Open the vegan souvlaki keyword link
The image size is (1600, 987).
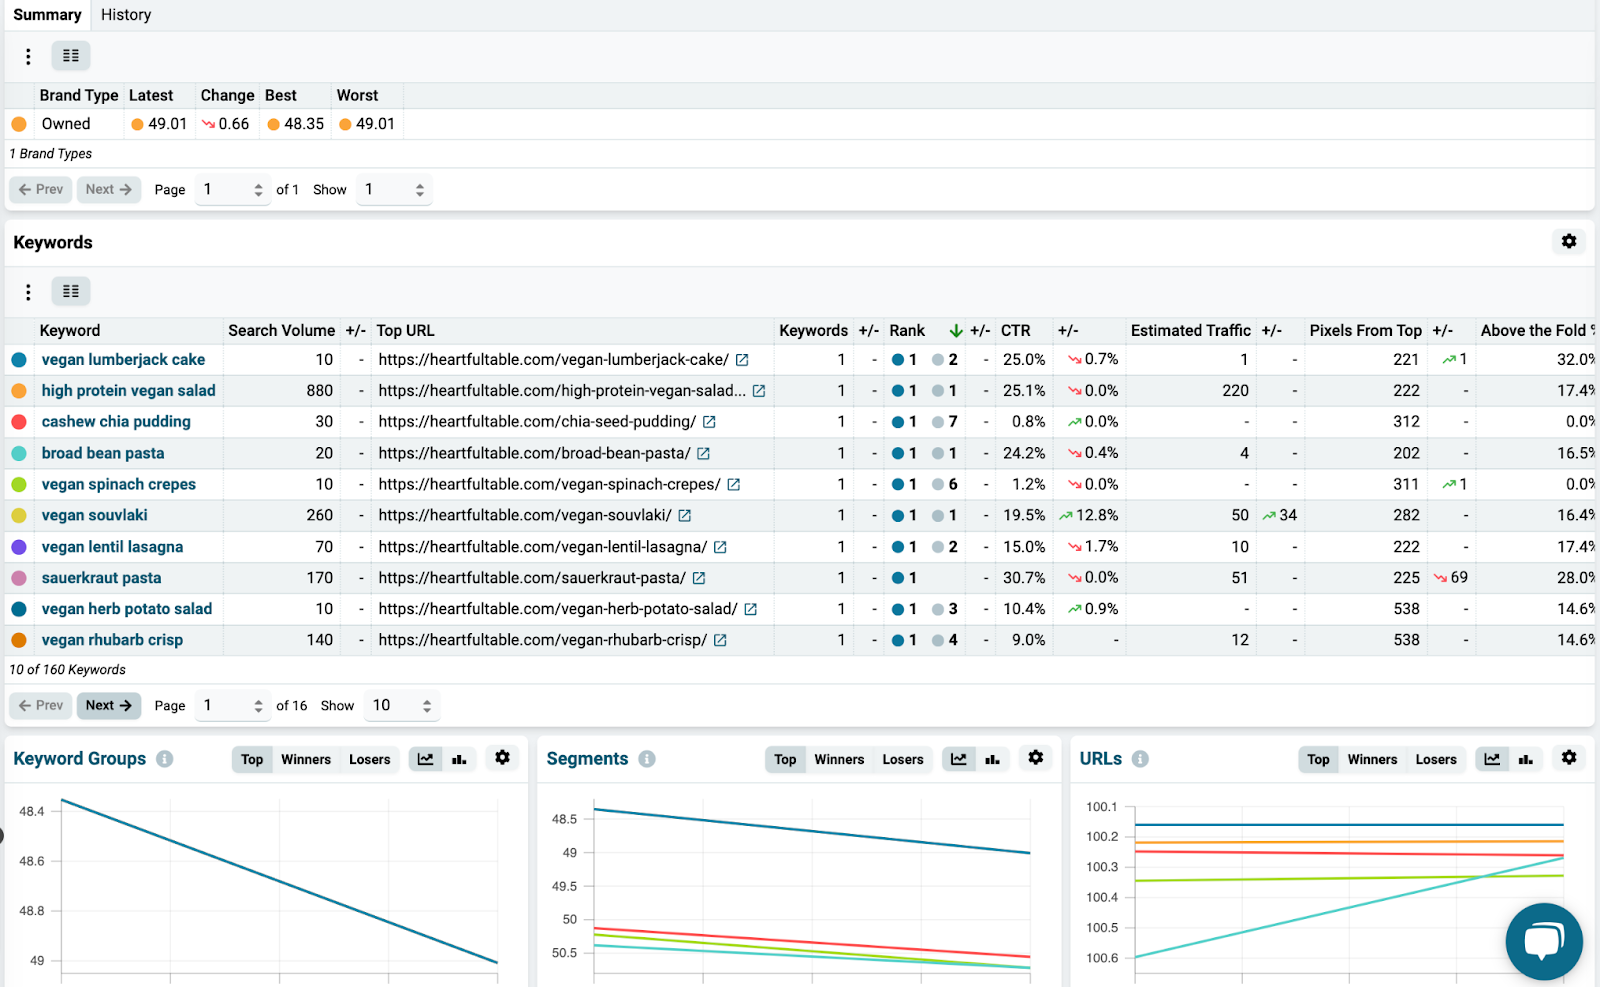pos(93,515)
